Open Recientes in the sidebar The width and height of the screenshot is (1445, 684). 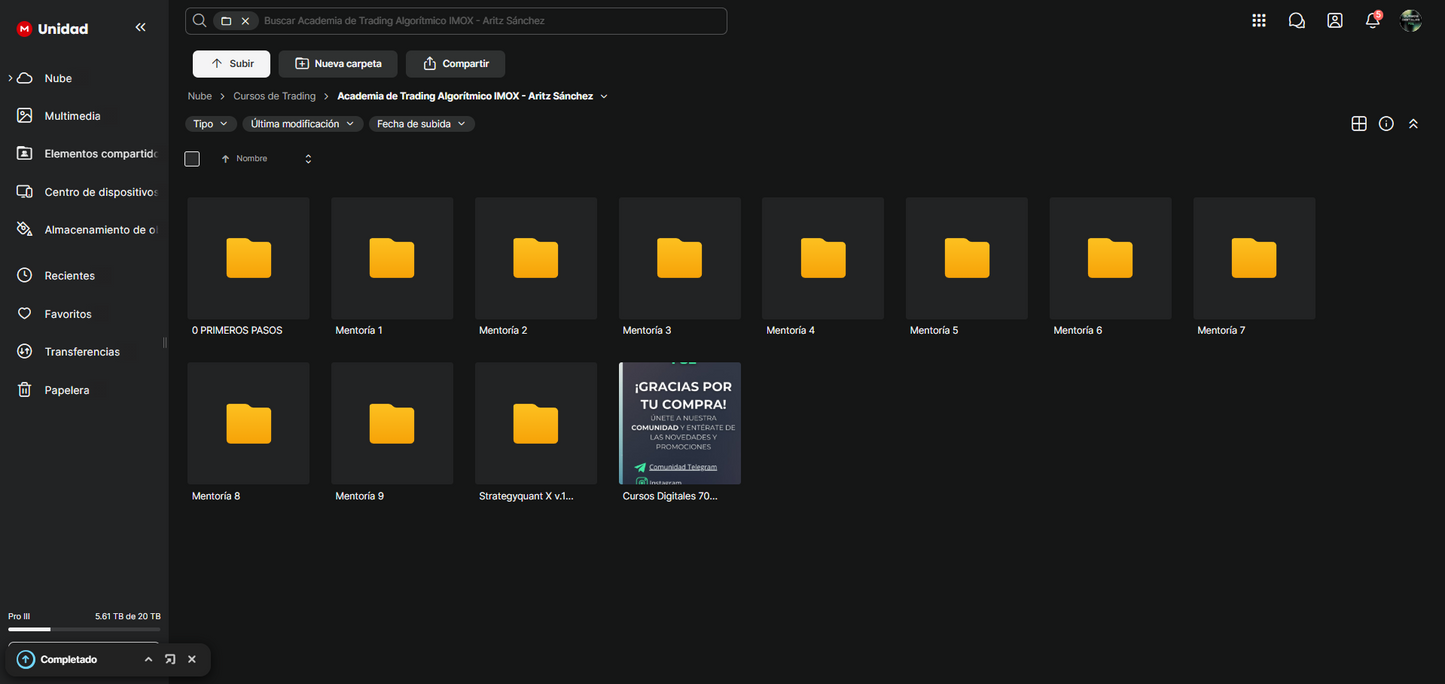(70, 276)
